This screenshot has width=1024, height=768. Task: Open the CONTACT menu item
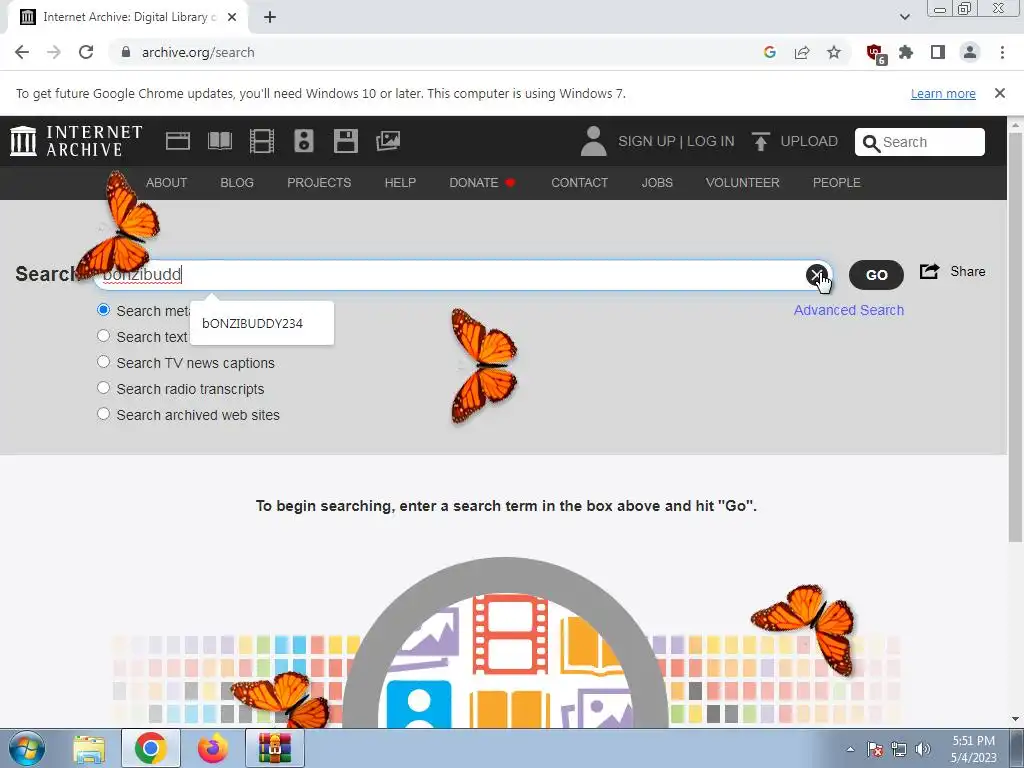pos(579,183)
